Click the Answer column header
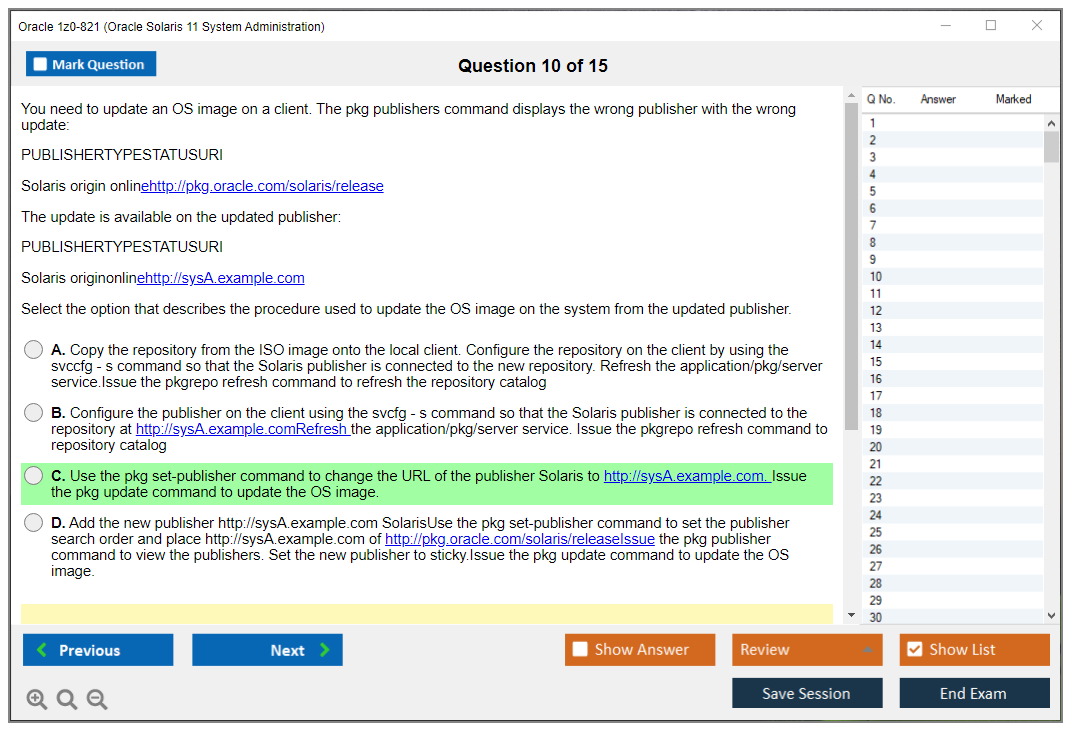Image resolution: width=1075 pixels, height=735 pixels. 938,99
